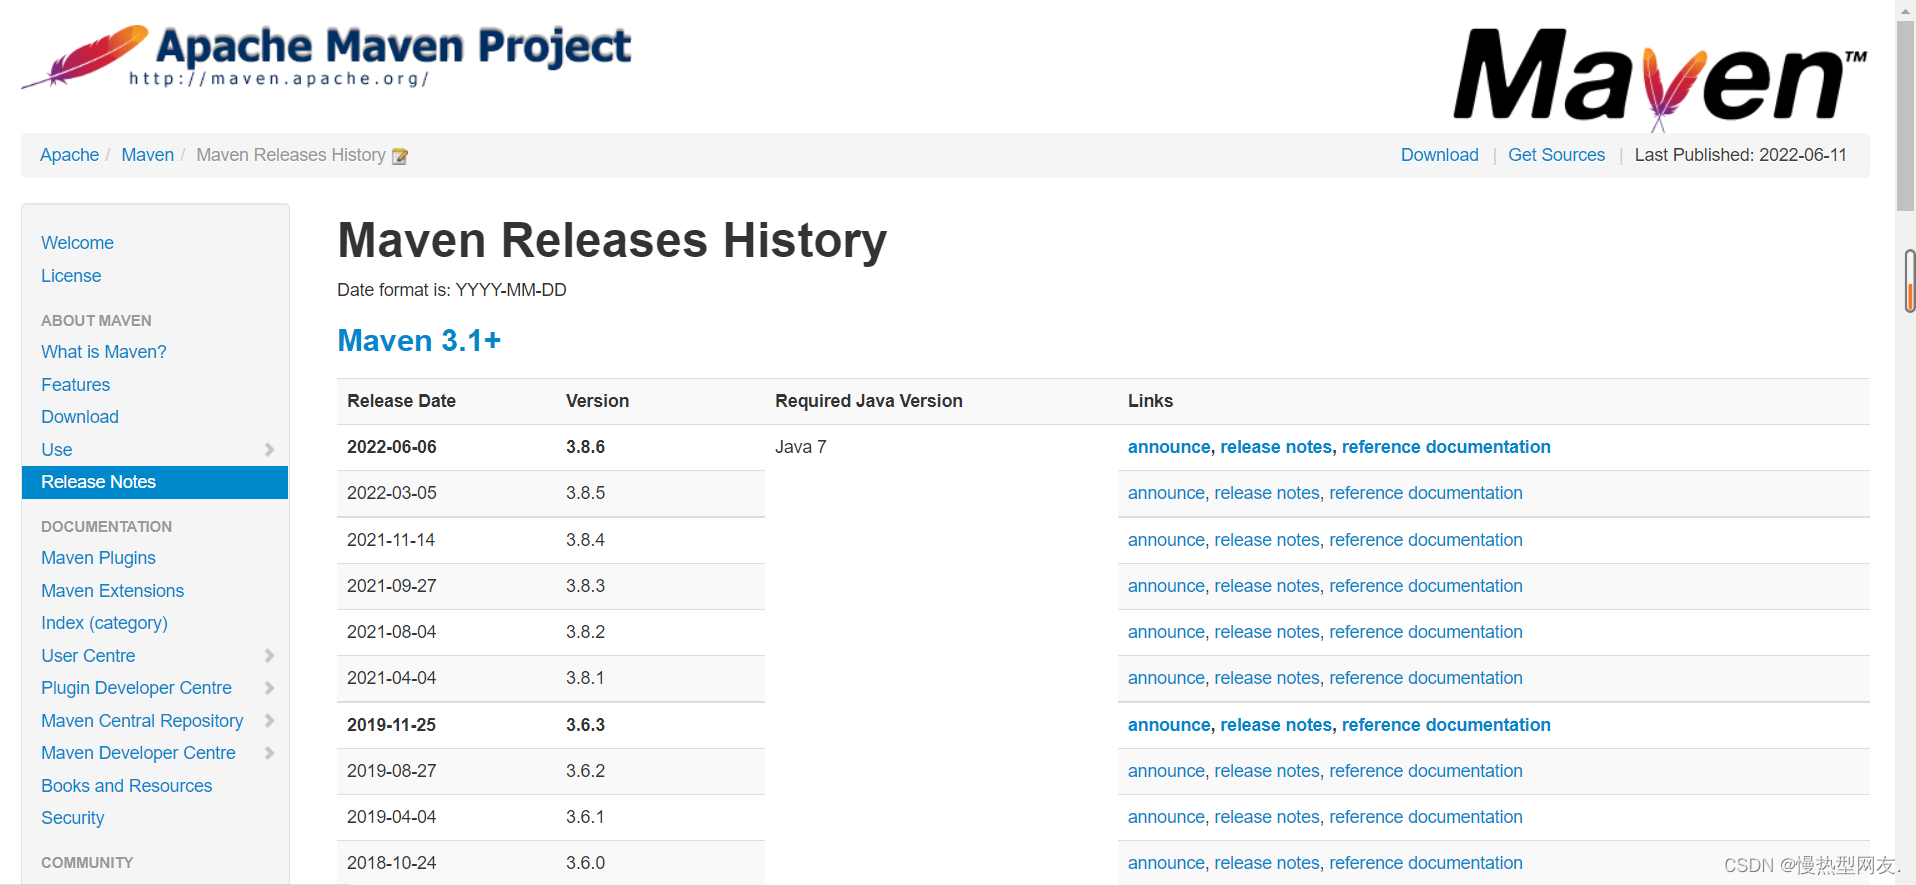Click the Apache Maven Project feather logo
1916x885 pixels.
pyautogui.click(x=326, y=57)
